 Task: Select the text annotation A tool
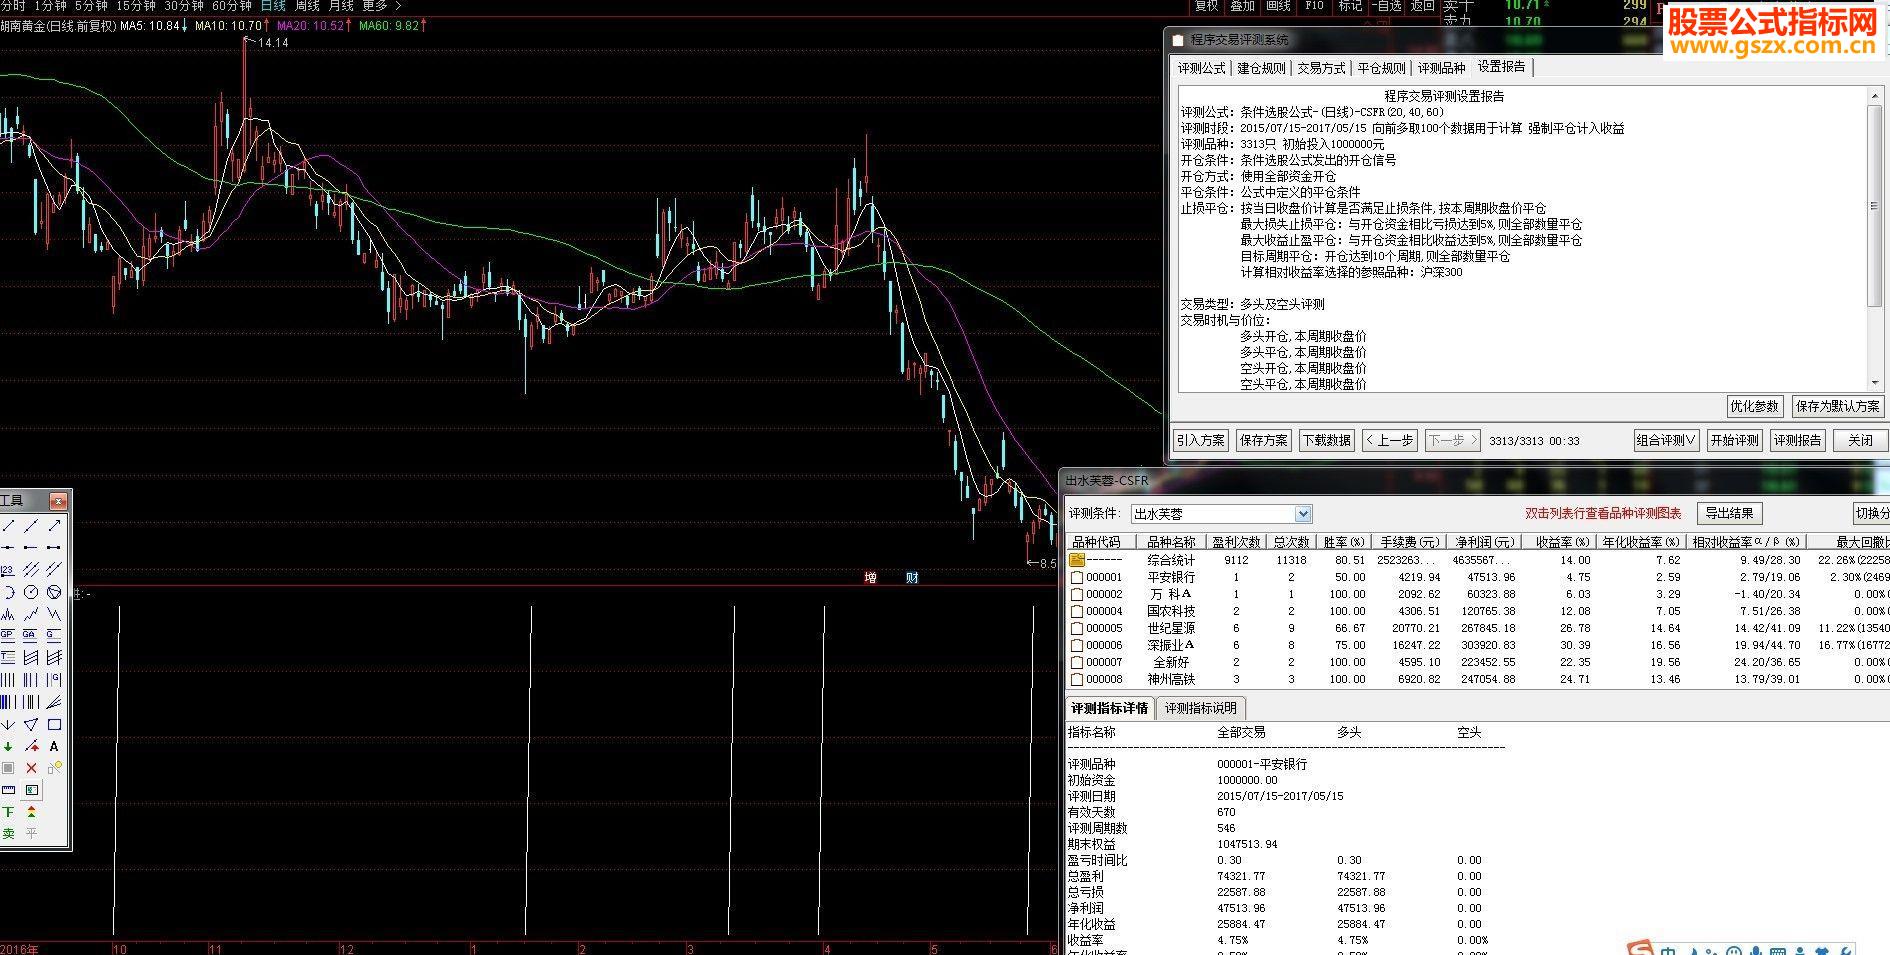[55, 746]
